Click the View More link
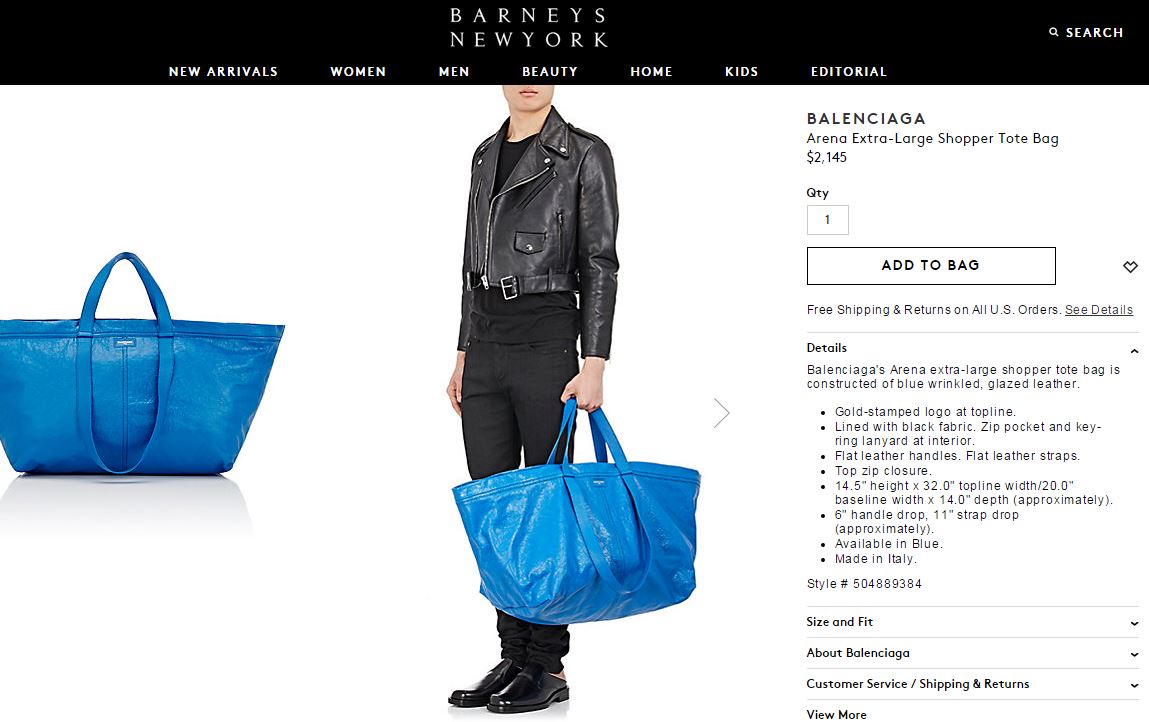The height and width of the screenshot is (722, 1149). point(836,715)
